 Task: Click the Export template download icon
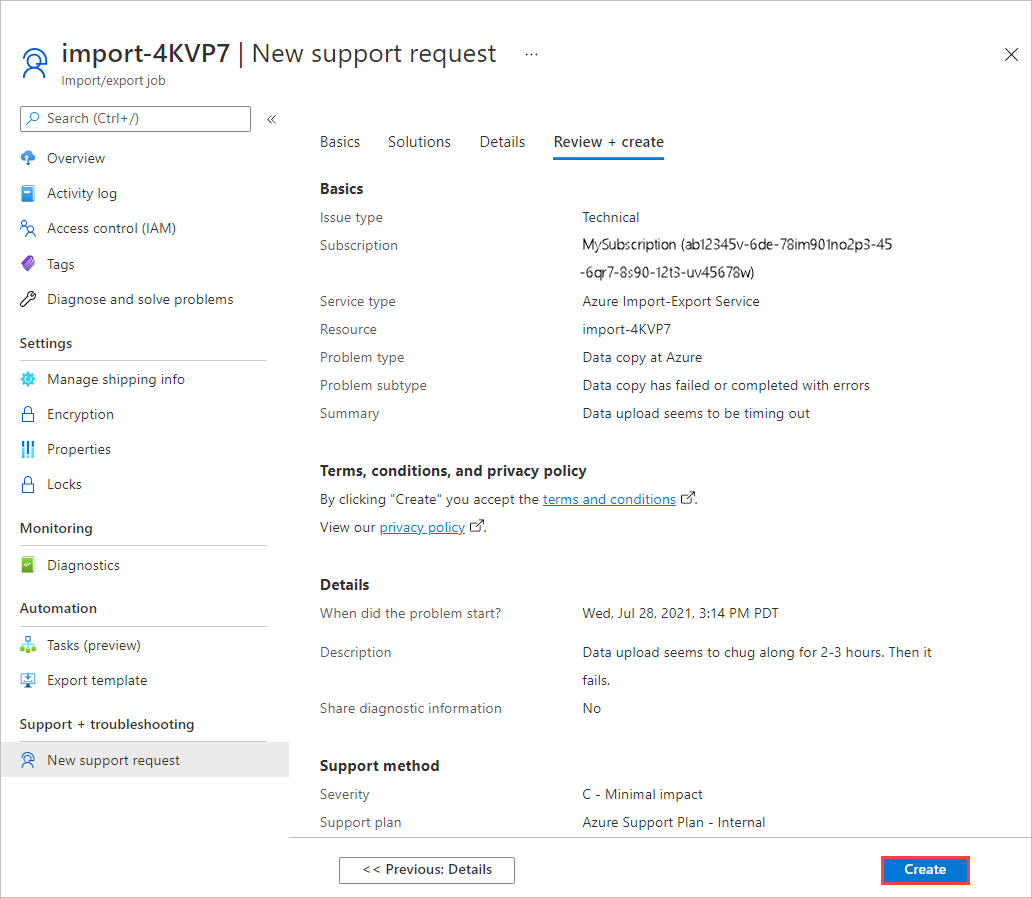pos(28,680)
